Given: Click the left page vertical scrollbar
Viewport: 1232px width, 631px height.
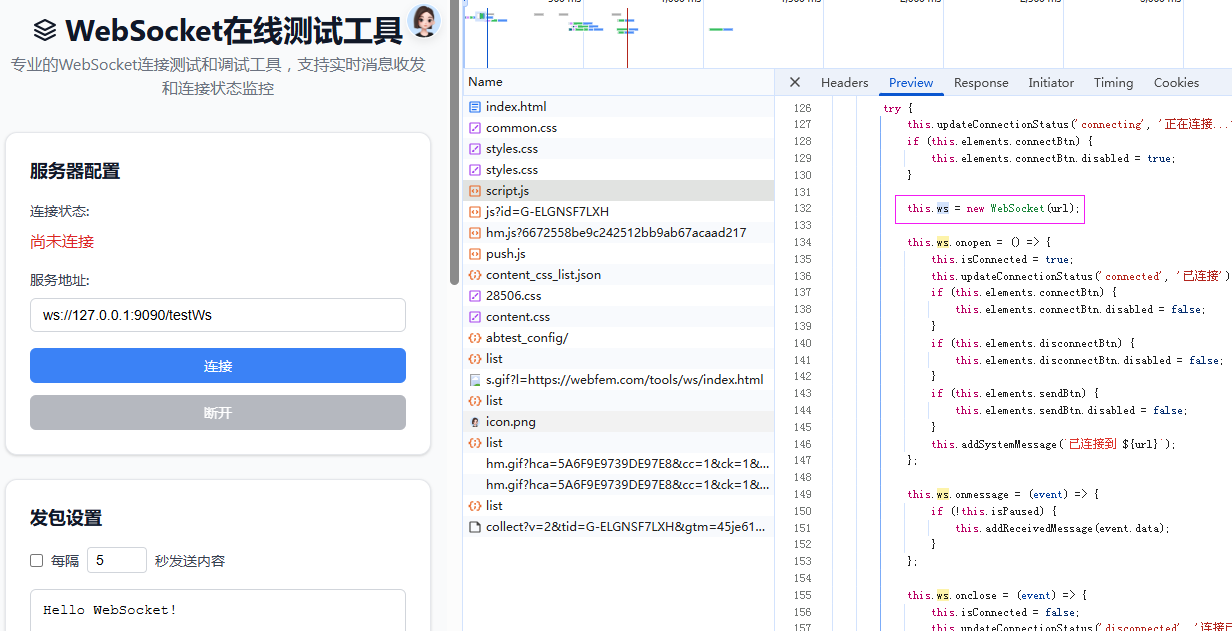Looking at the screenshot, I should coord(455,140).
